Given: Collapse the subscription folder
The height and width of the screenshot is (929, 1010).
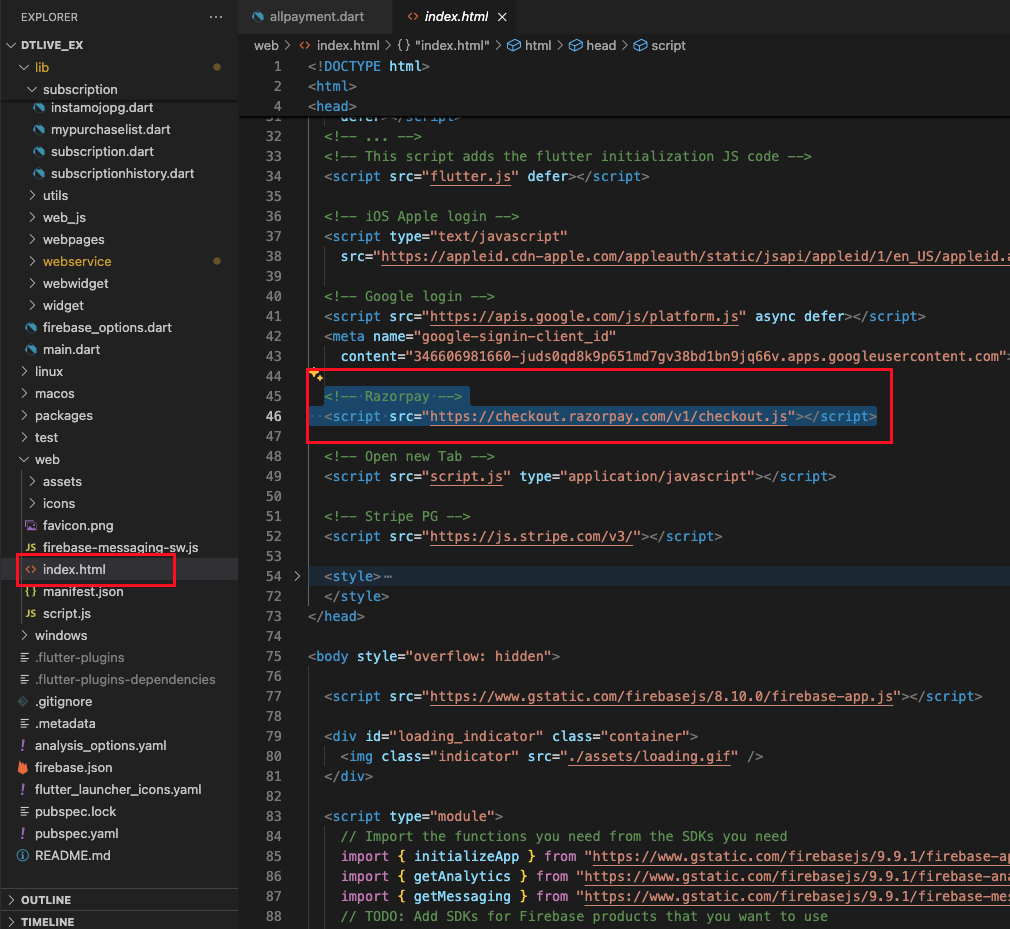Looking at the screenshot, I should tap(32, 89).
